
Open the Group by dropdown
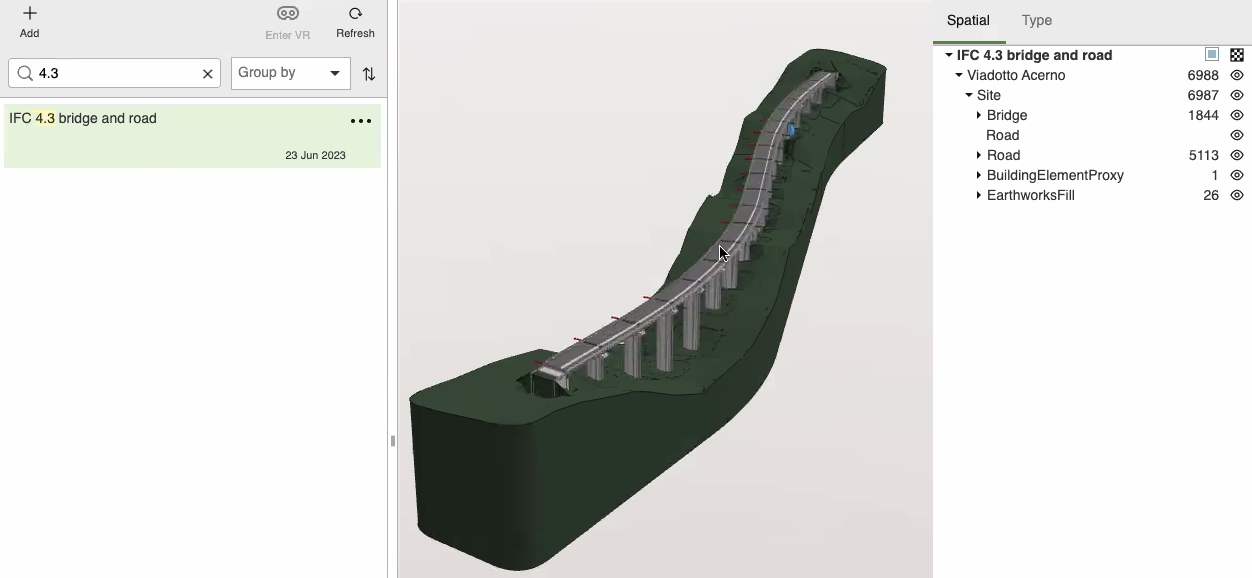(291, 73)
